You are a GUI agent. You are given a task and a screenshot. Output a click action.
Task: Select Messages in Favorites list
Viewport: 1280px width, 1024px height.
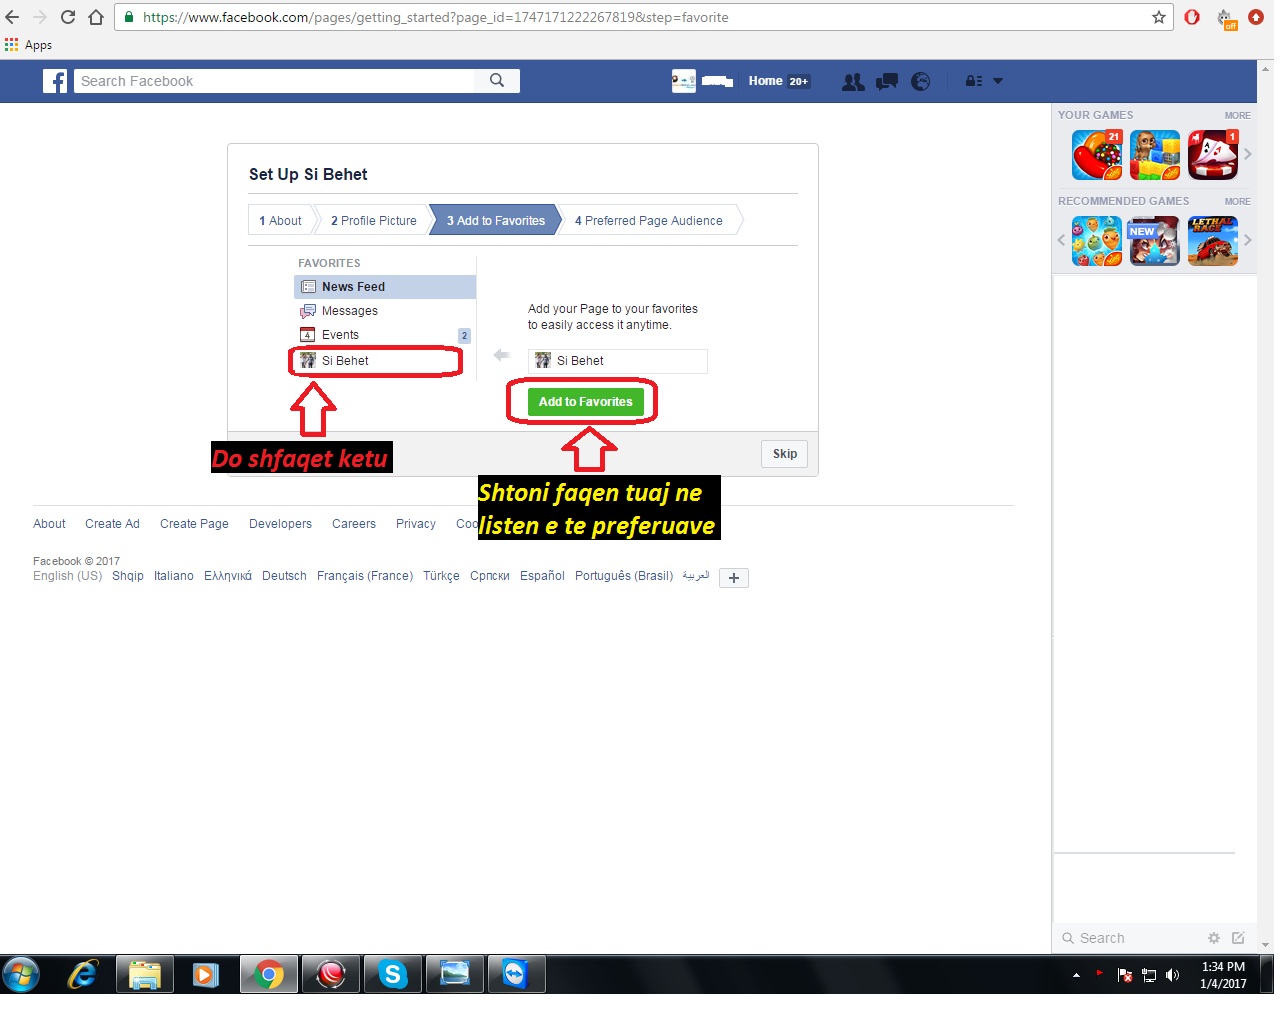click(x=385, y=311)
